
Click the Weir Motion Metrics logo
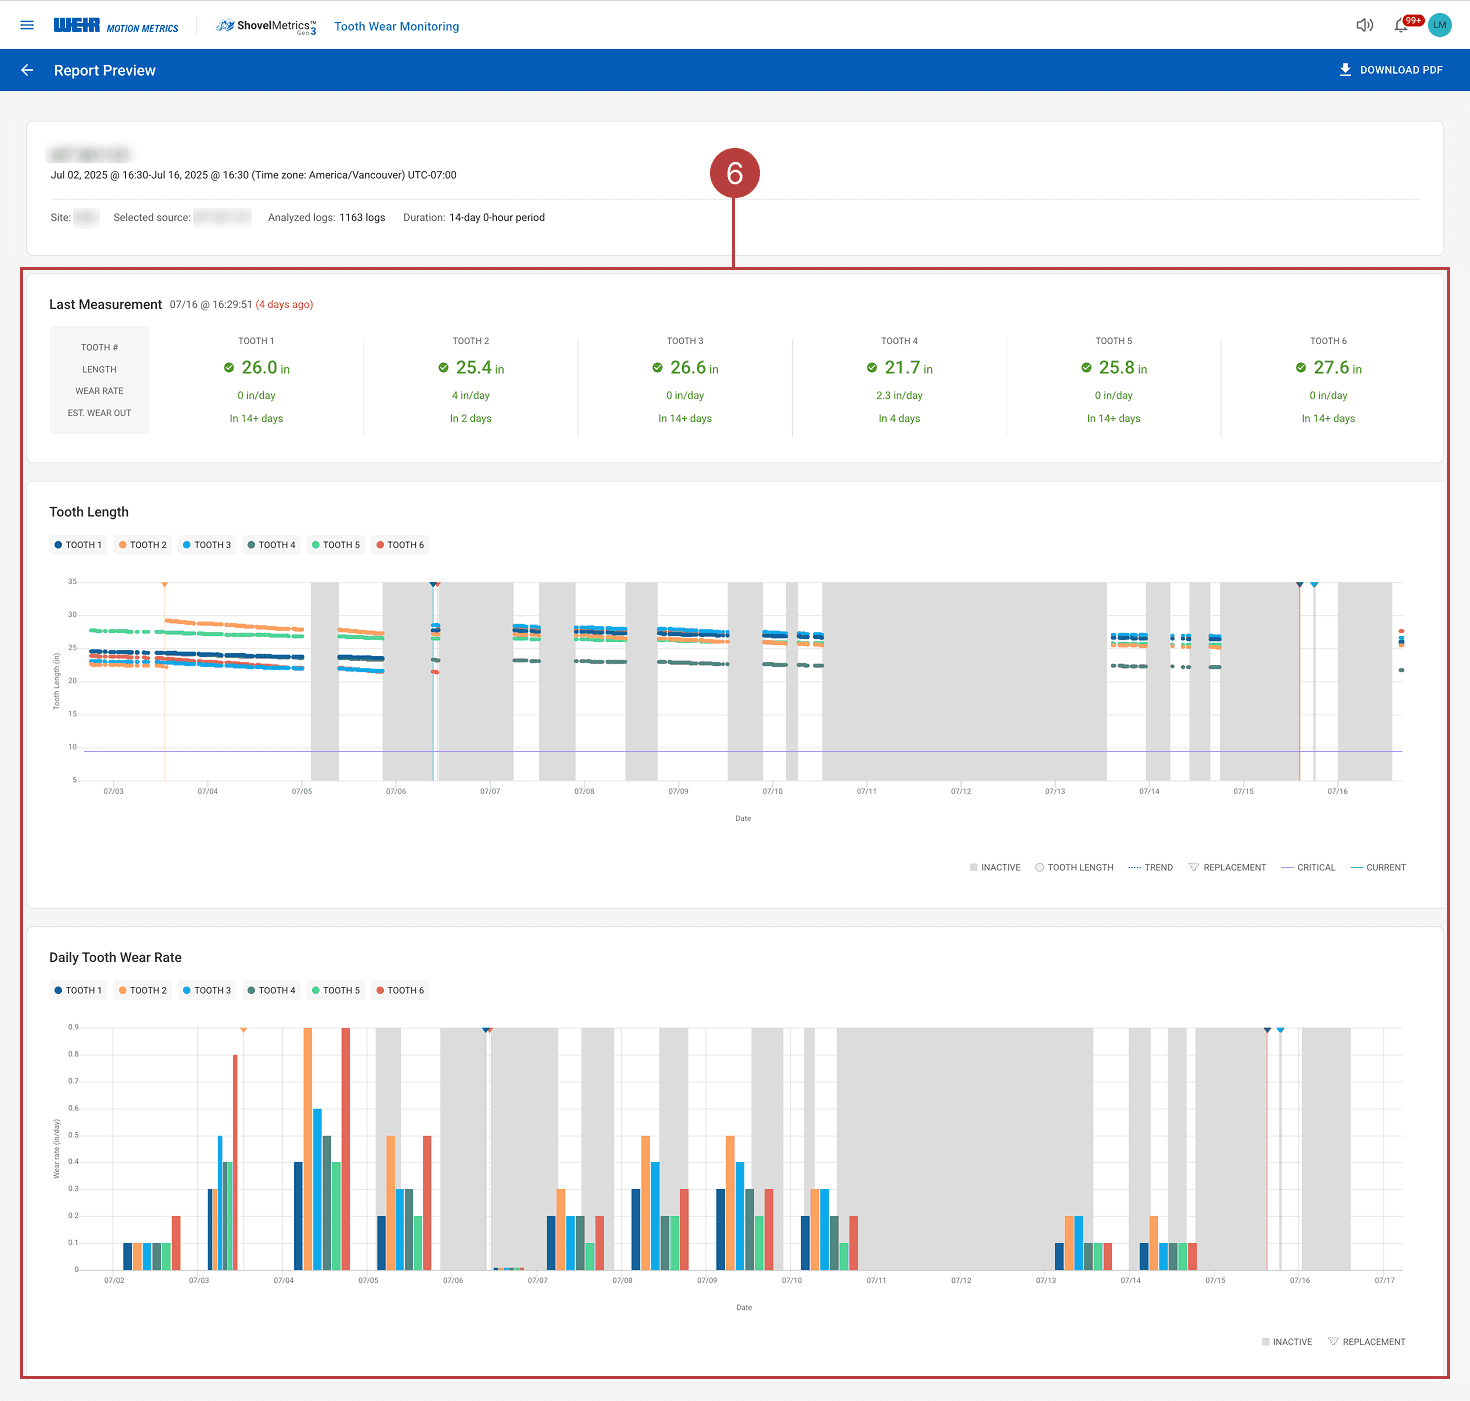(116, 26)
